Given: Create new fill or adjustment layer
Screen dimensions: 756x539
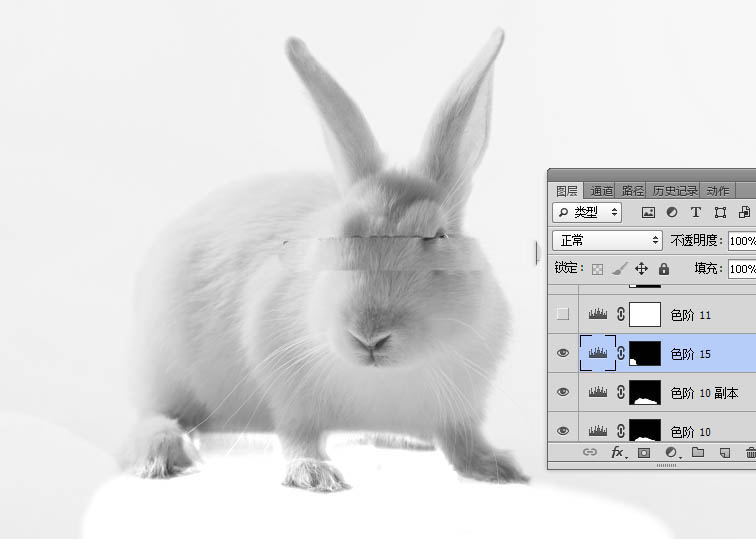Looking at the screenshot, I should click(671, 453).
